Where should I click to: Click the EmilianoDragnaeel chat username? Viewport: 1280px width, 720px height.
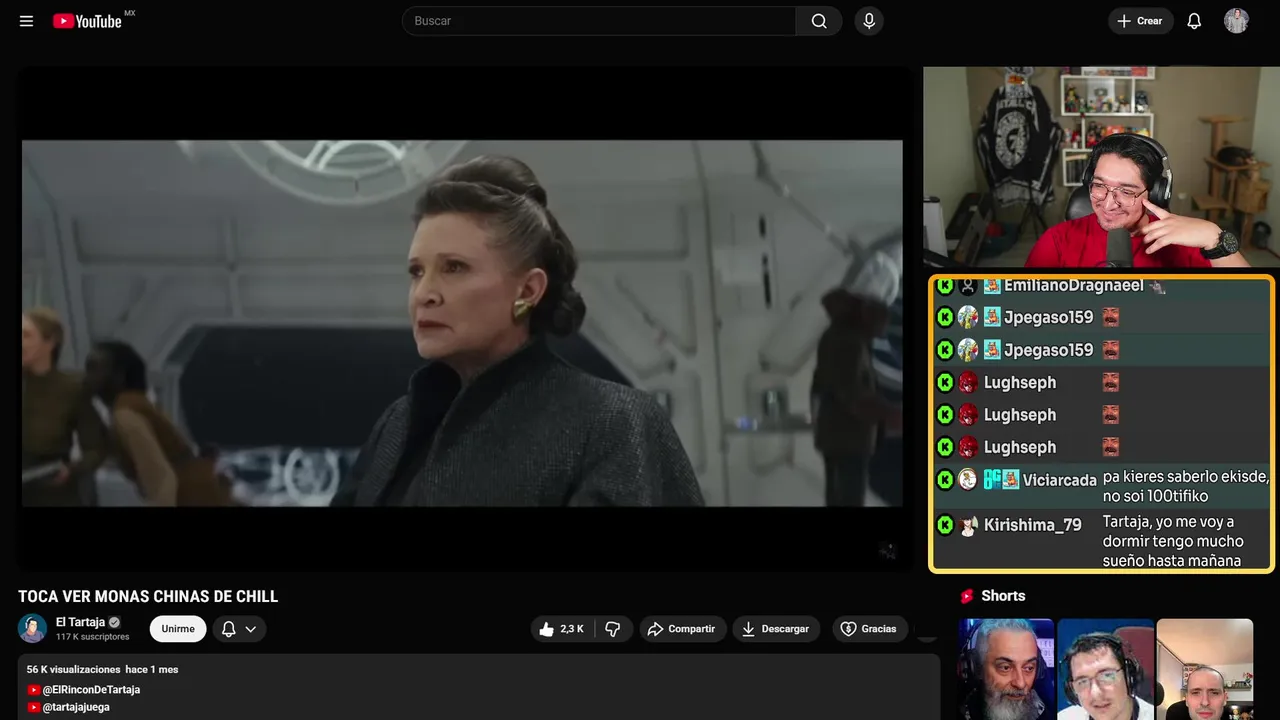[x=1073, y=286]
